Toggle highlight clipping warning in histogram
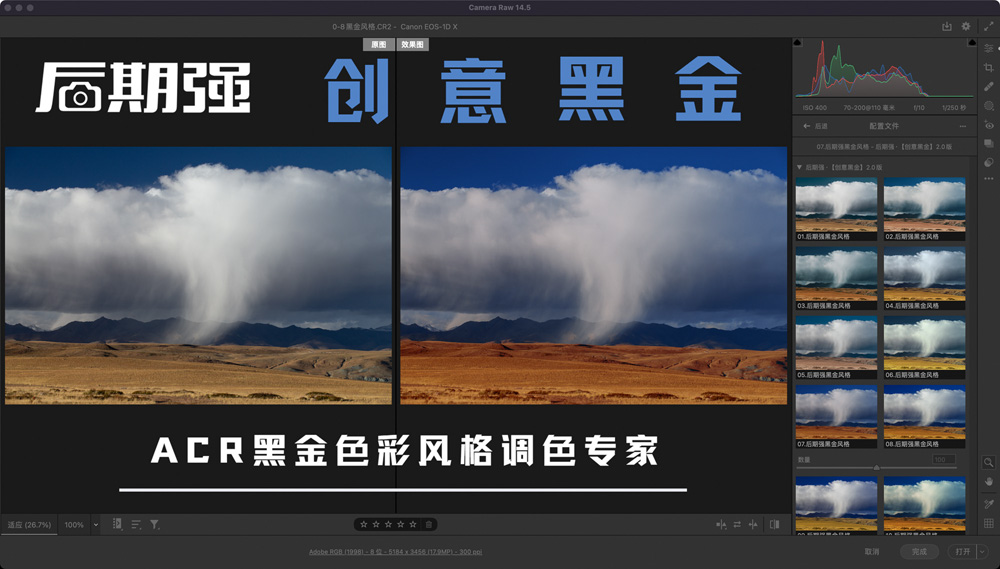The height and width of the screenshot is (569, 1000). 972,42
